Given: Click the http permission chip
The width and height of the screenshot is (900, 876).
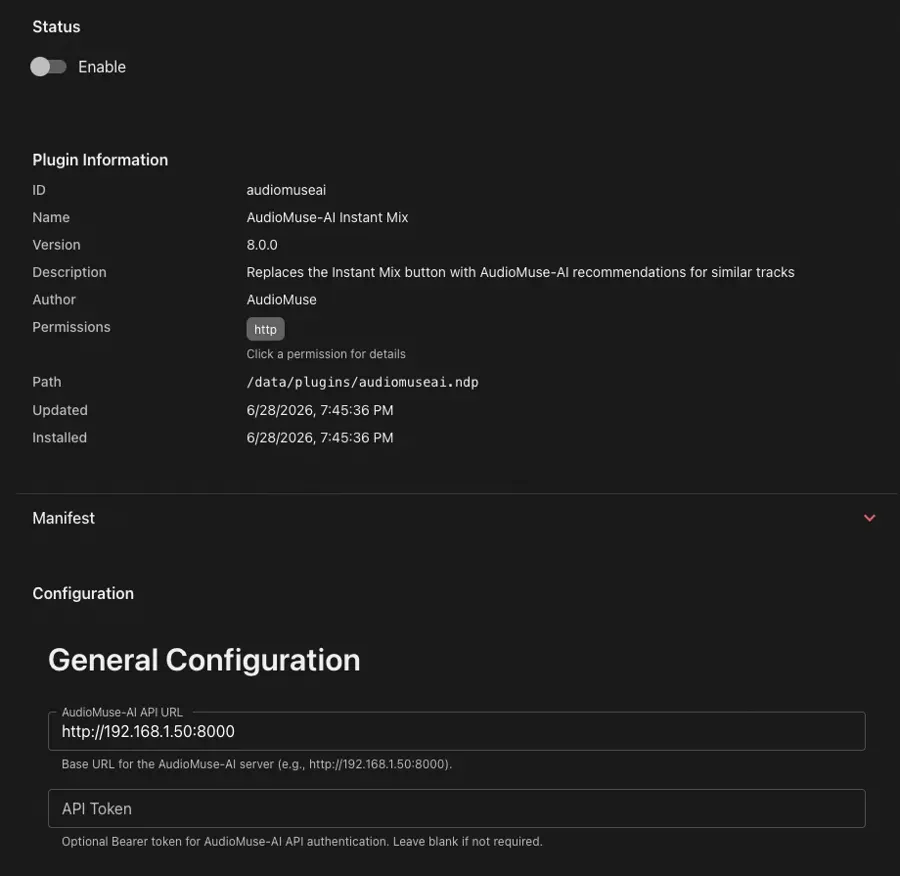Looking at the screenshot, I should (x=265, y=330).
